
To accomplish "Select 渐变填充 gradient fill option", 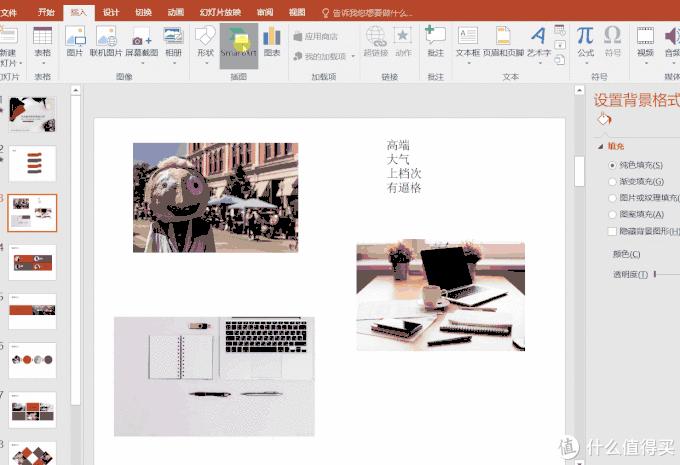I will pos(612,182).
